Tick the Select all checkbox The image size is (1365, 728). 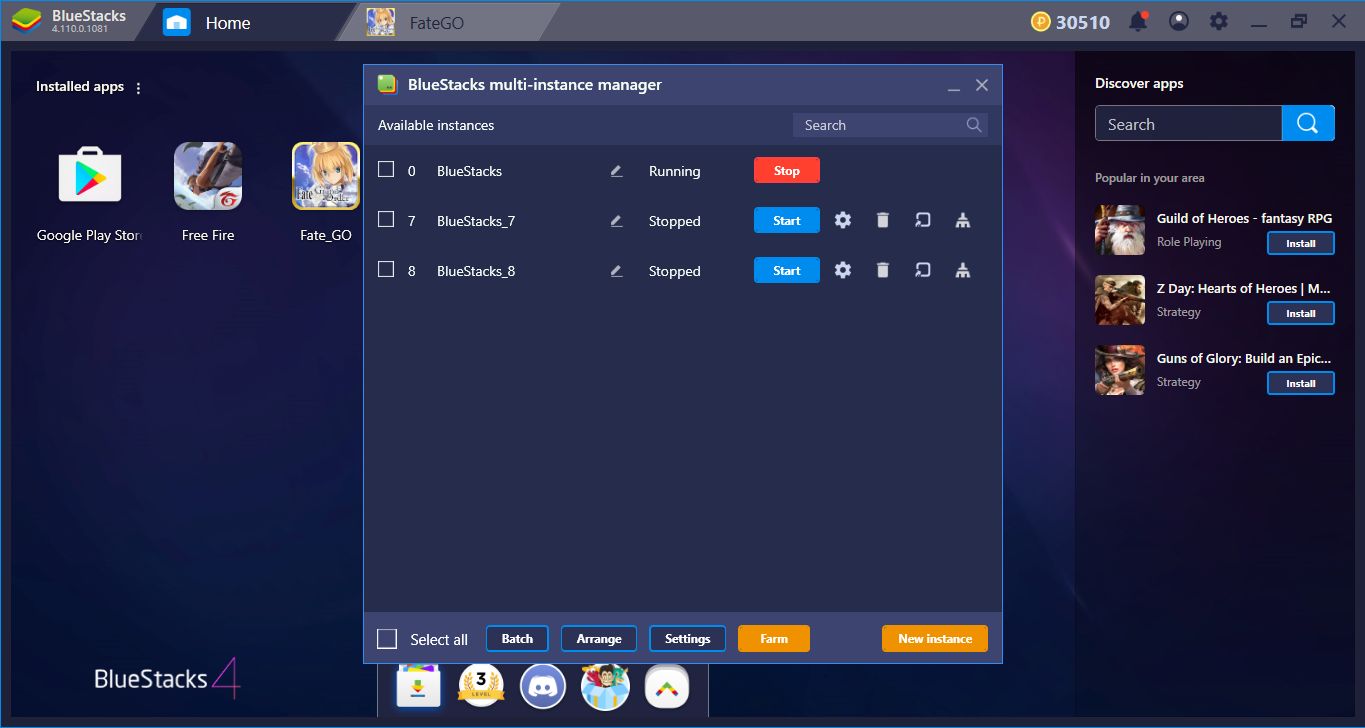387,639
